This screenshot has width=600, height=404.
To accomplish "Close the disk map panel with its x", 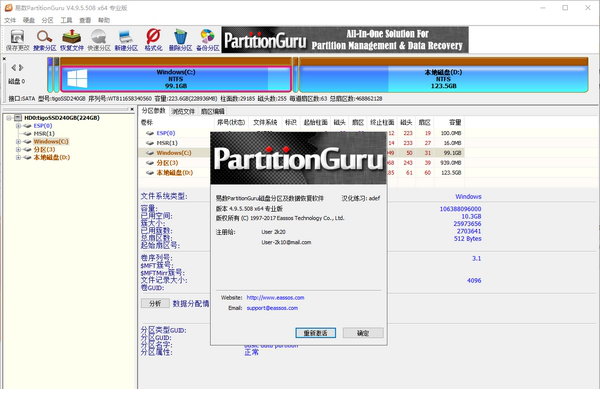I will point(4,59).
